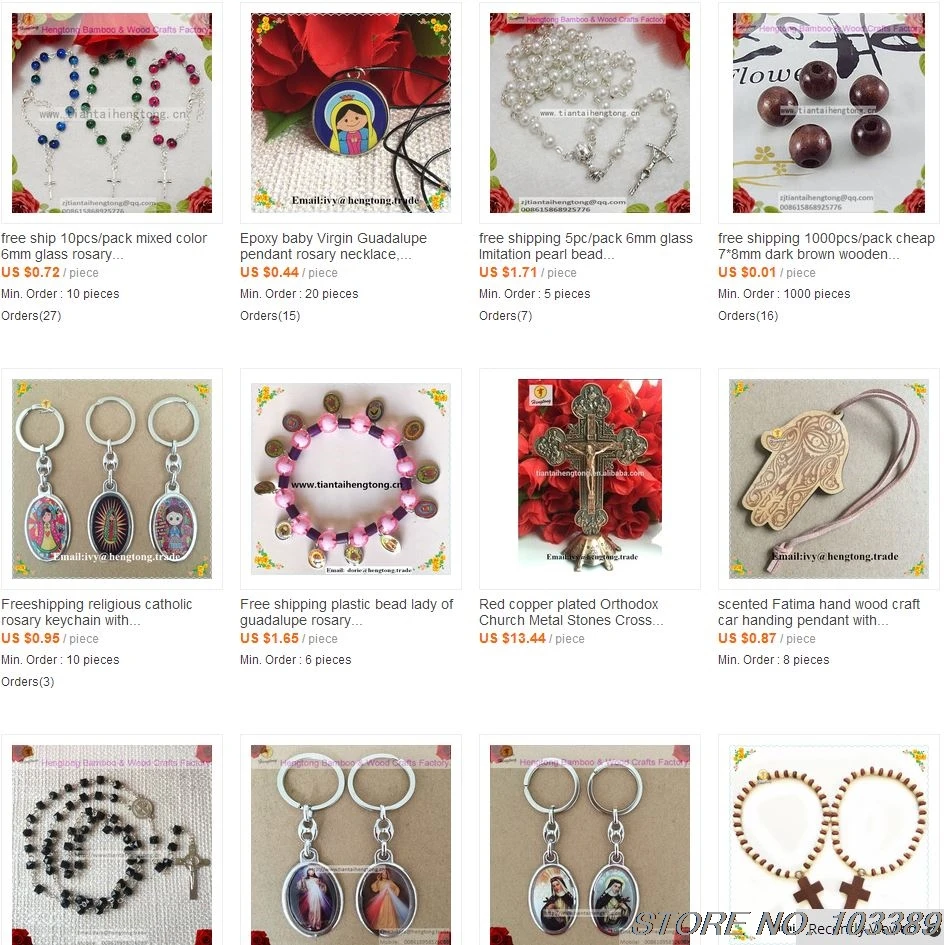Open 'Red copper plated Orthodox Church' link
Image resolution: width=944 pixels, height=945 pixels.
(x=571, y=612)
